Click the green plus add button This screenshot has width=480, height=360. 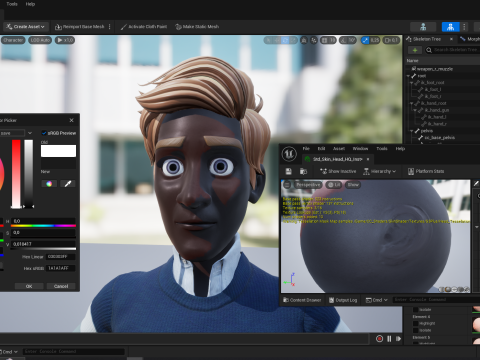(415, 50)
